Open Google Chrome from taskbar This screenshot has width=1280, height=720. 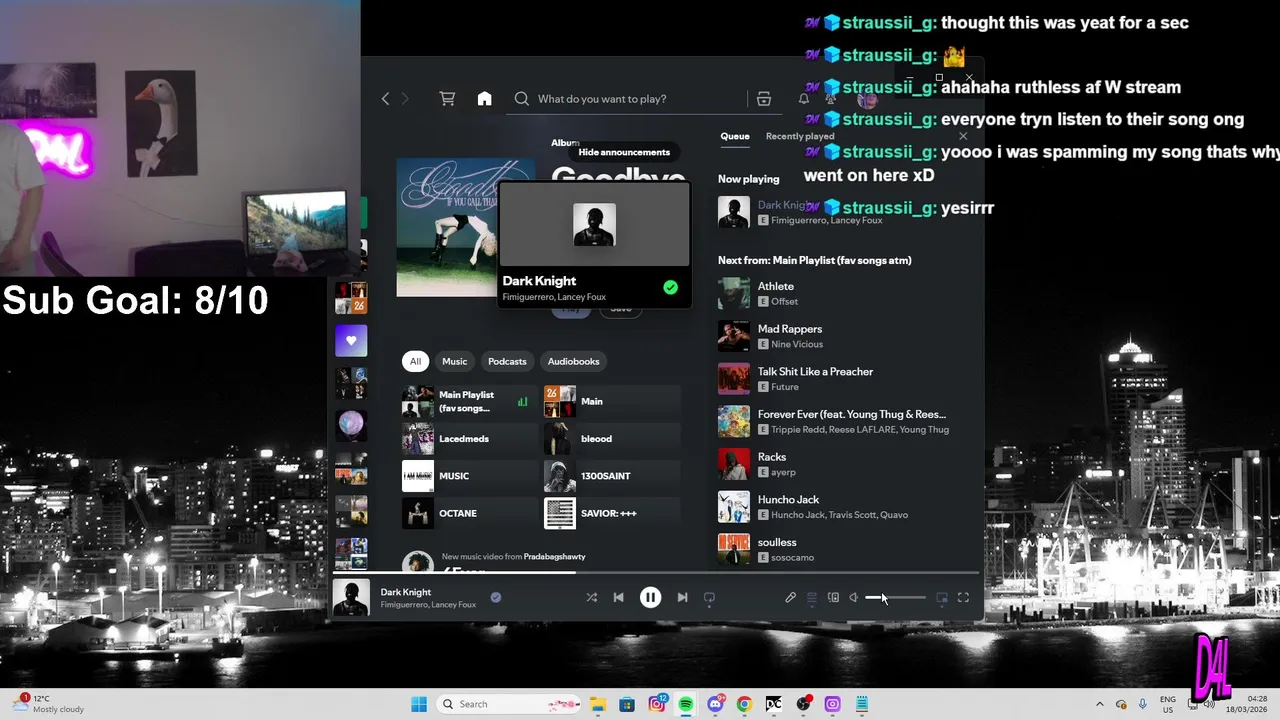tap(744, 704)
